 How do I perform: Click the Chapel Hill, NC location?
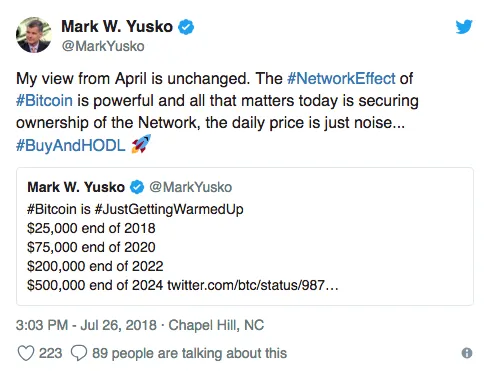click(216, 325)
